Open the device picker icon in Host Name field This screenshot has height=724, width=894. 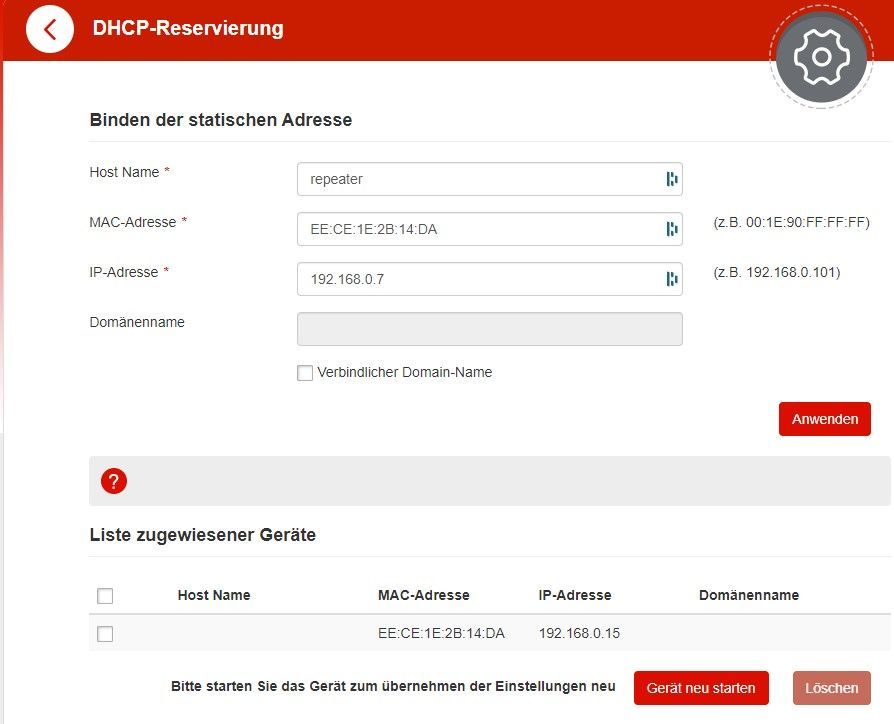[670, 179]
